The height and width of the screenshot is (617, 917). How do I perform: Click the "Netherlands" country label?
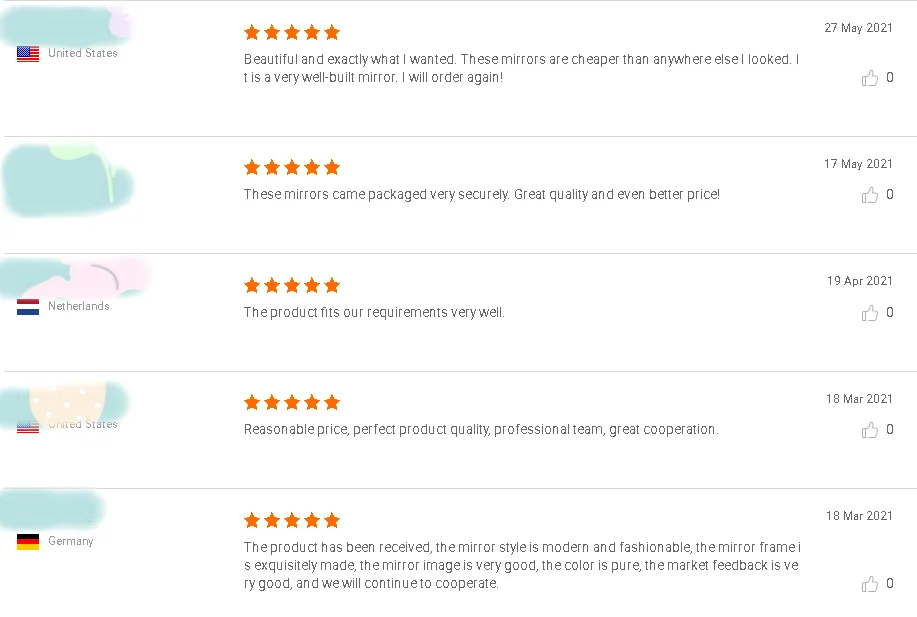pos(79,306)
